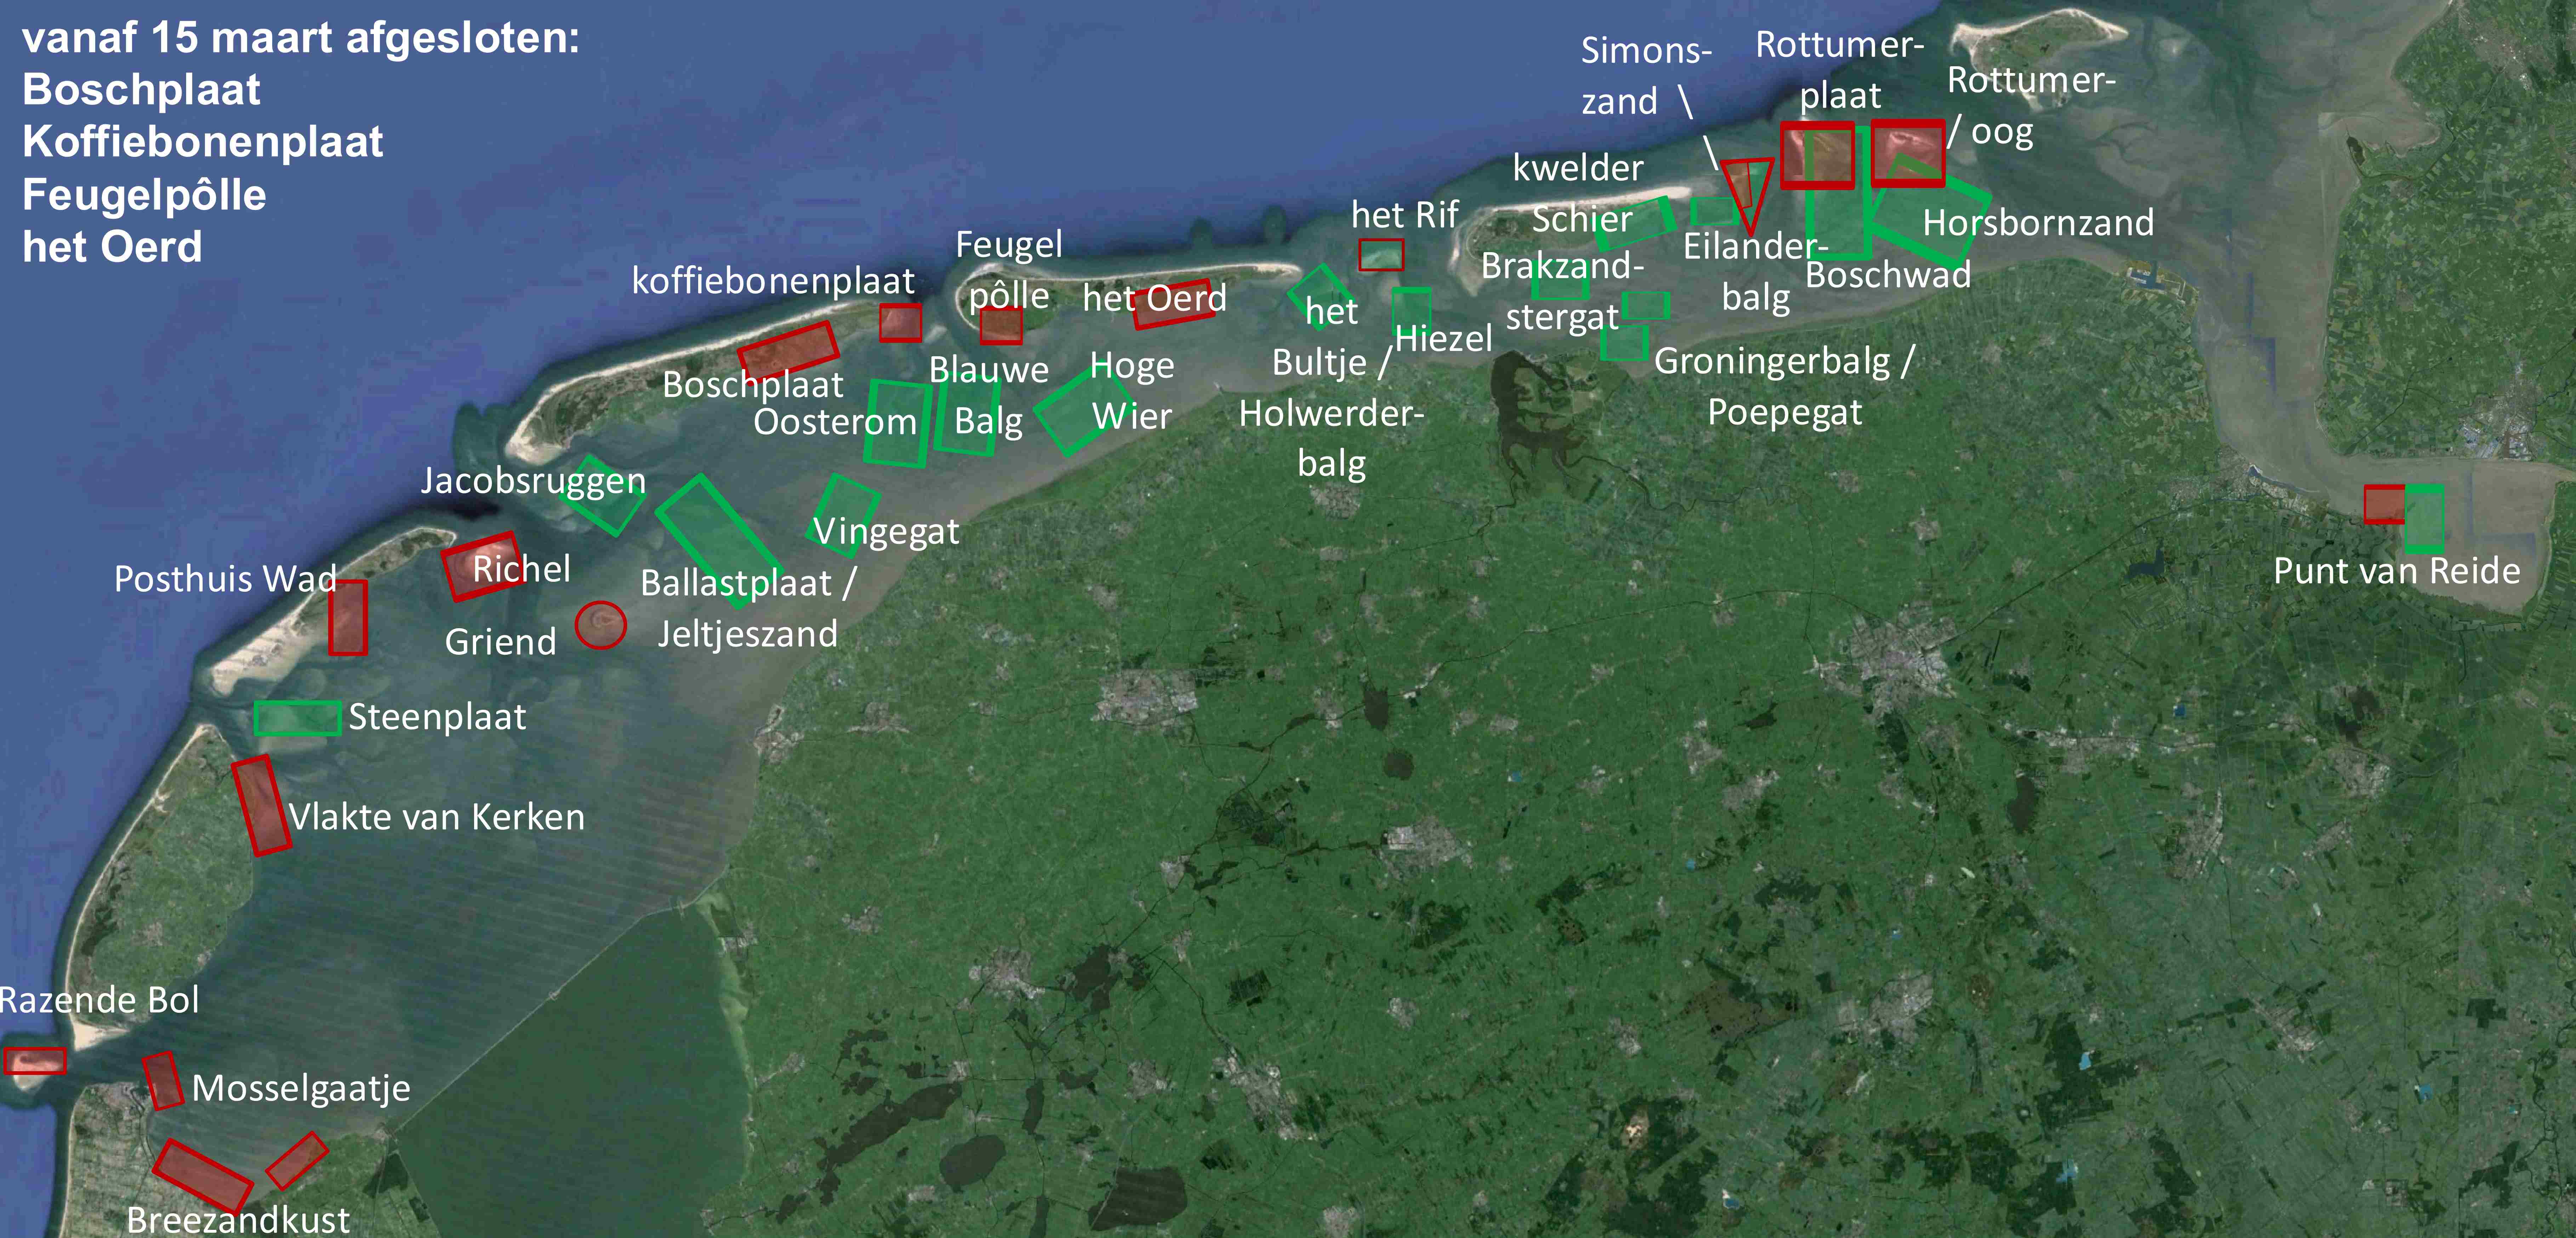Click the "Richel" map label
Image resolution: width=2576 pixels, height=1238 pixels.
coord(521,569)
